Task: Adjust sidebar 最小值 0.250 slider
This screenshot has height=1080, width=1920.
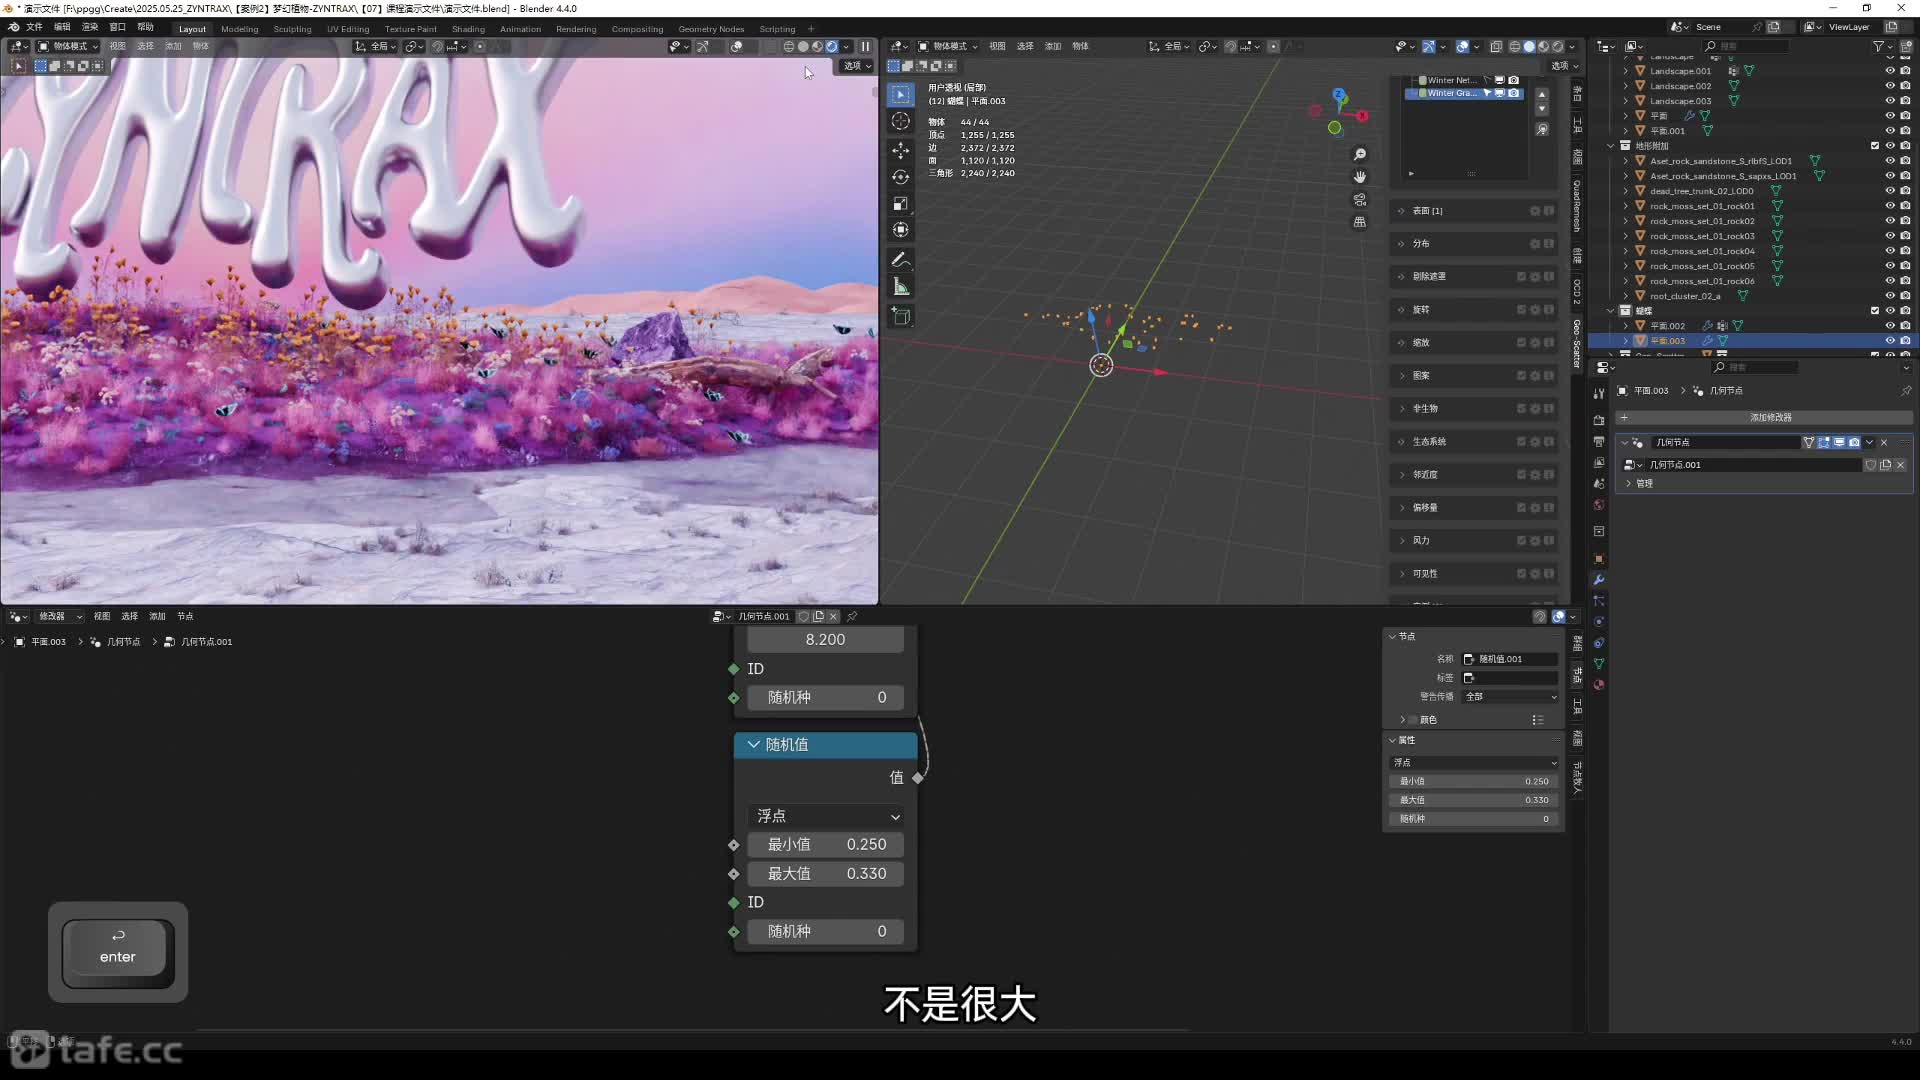Action: point(1473,782)
